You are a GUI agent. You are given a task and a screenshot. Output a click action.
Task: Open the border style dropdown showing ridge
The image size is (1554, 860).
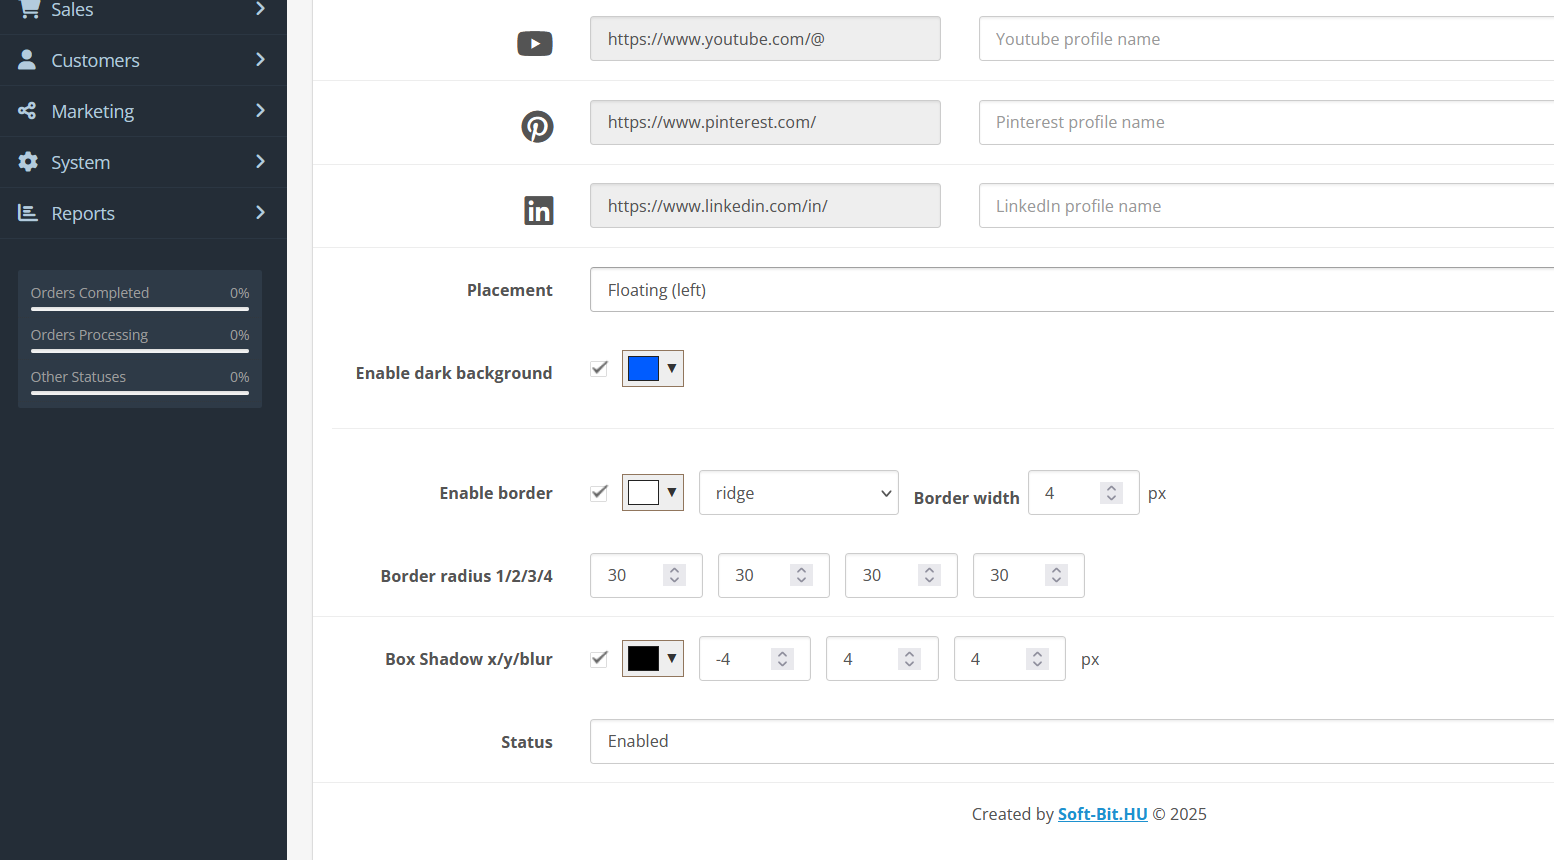point(799,493)
